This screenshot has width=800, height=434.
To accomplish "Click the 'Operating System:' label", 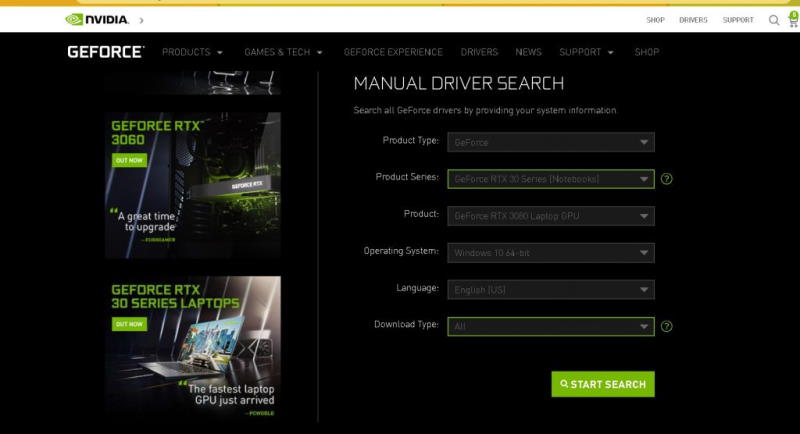I will pyautogui.click(x=401, y=251).
